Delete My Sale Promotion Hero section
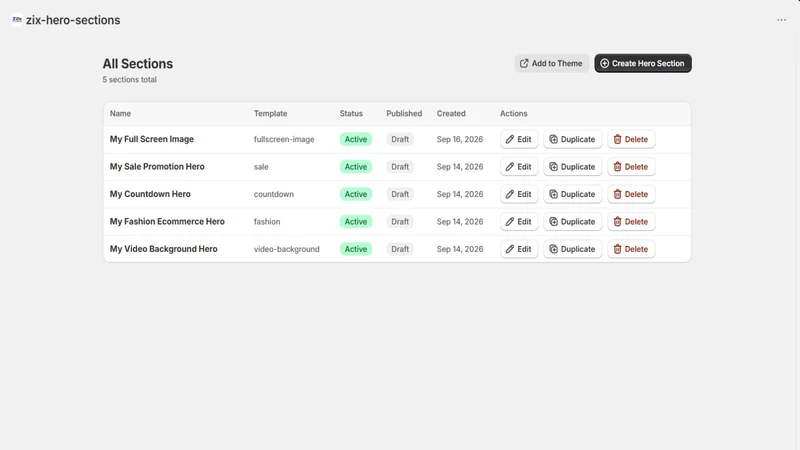This screenshot has height=450, width=800. pyautogui.click(x=631, y=167)
